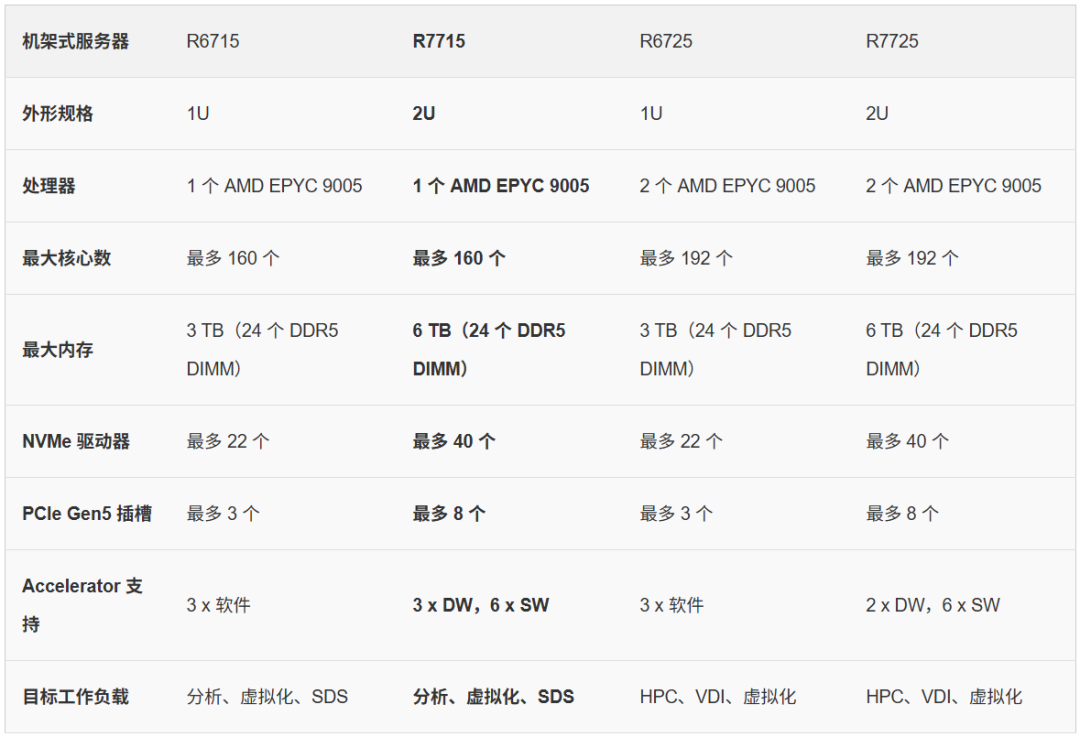Screen dimensions: 1080x737
Task: Click the 最大核心数 row label
Action: tap(67, 258)
